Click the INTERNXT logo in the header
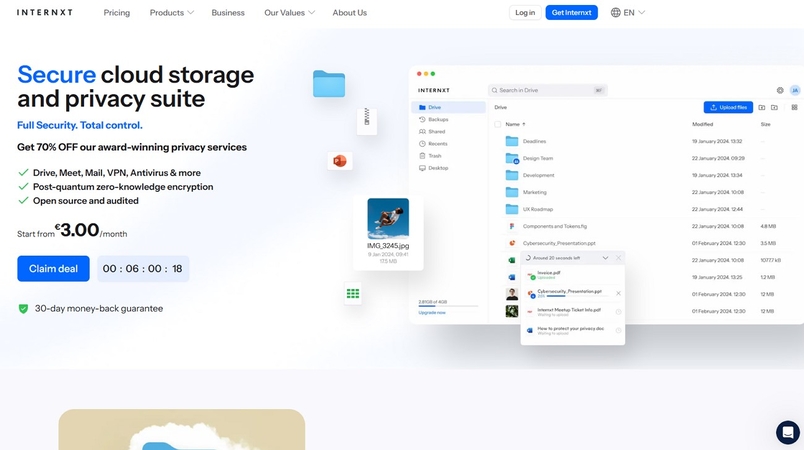804x450 pixels. point(45,12)
